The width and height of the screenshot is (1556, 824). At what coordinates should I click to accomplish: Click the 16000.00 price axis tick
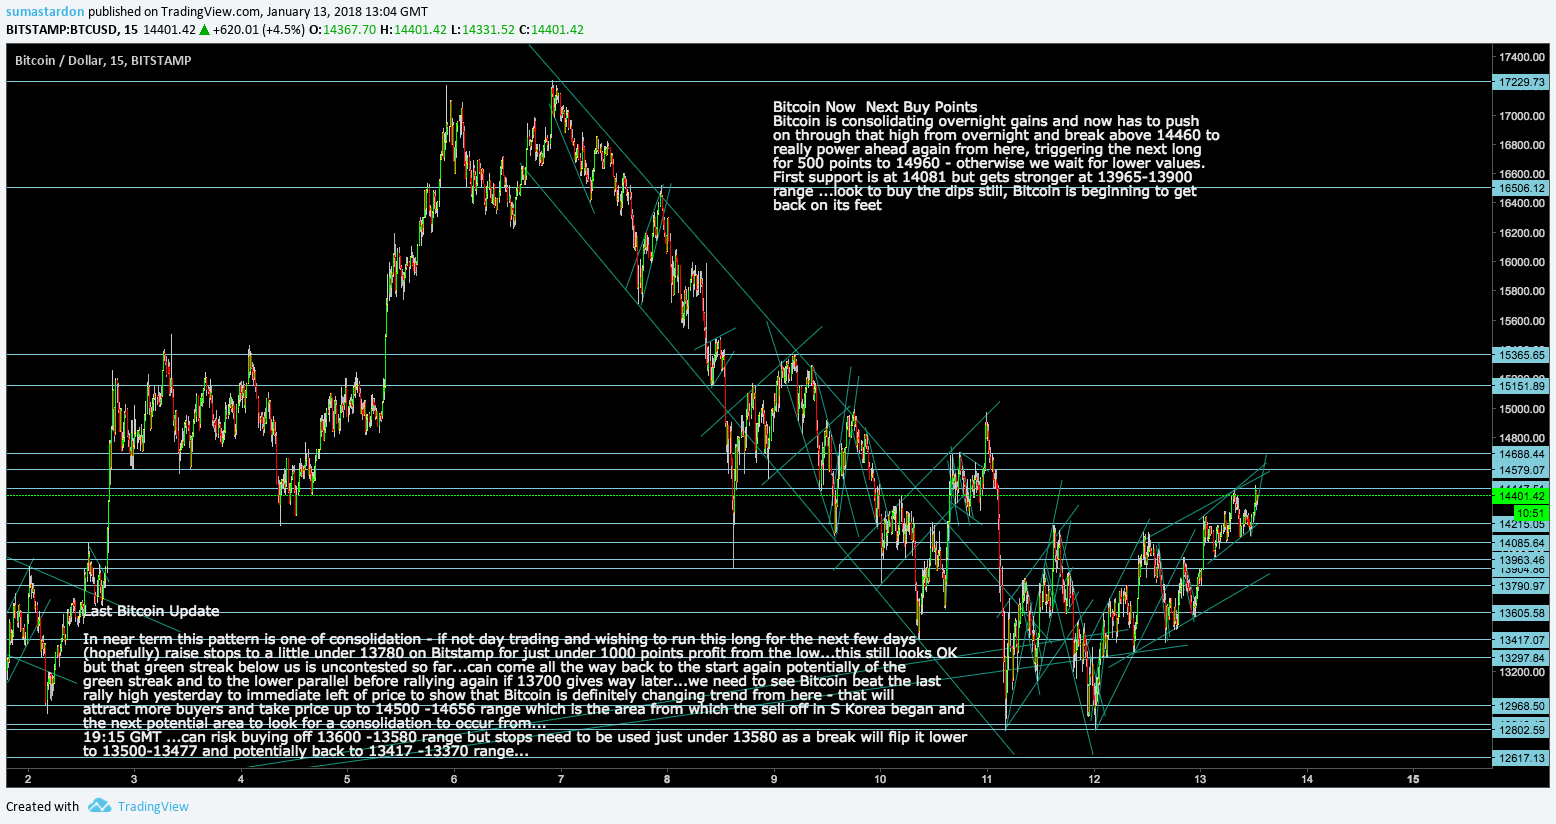pyautogui.click(x=1521, y=262)
